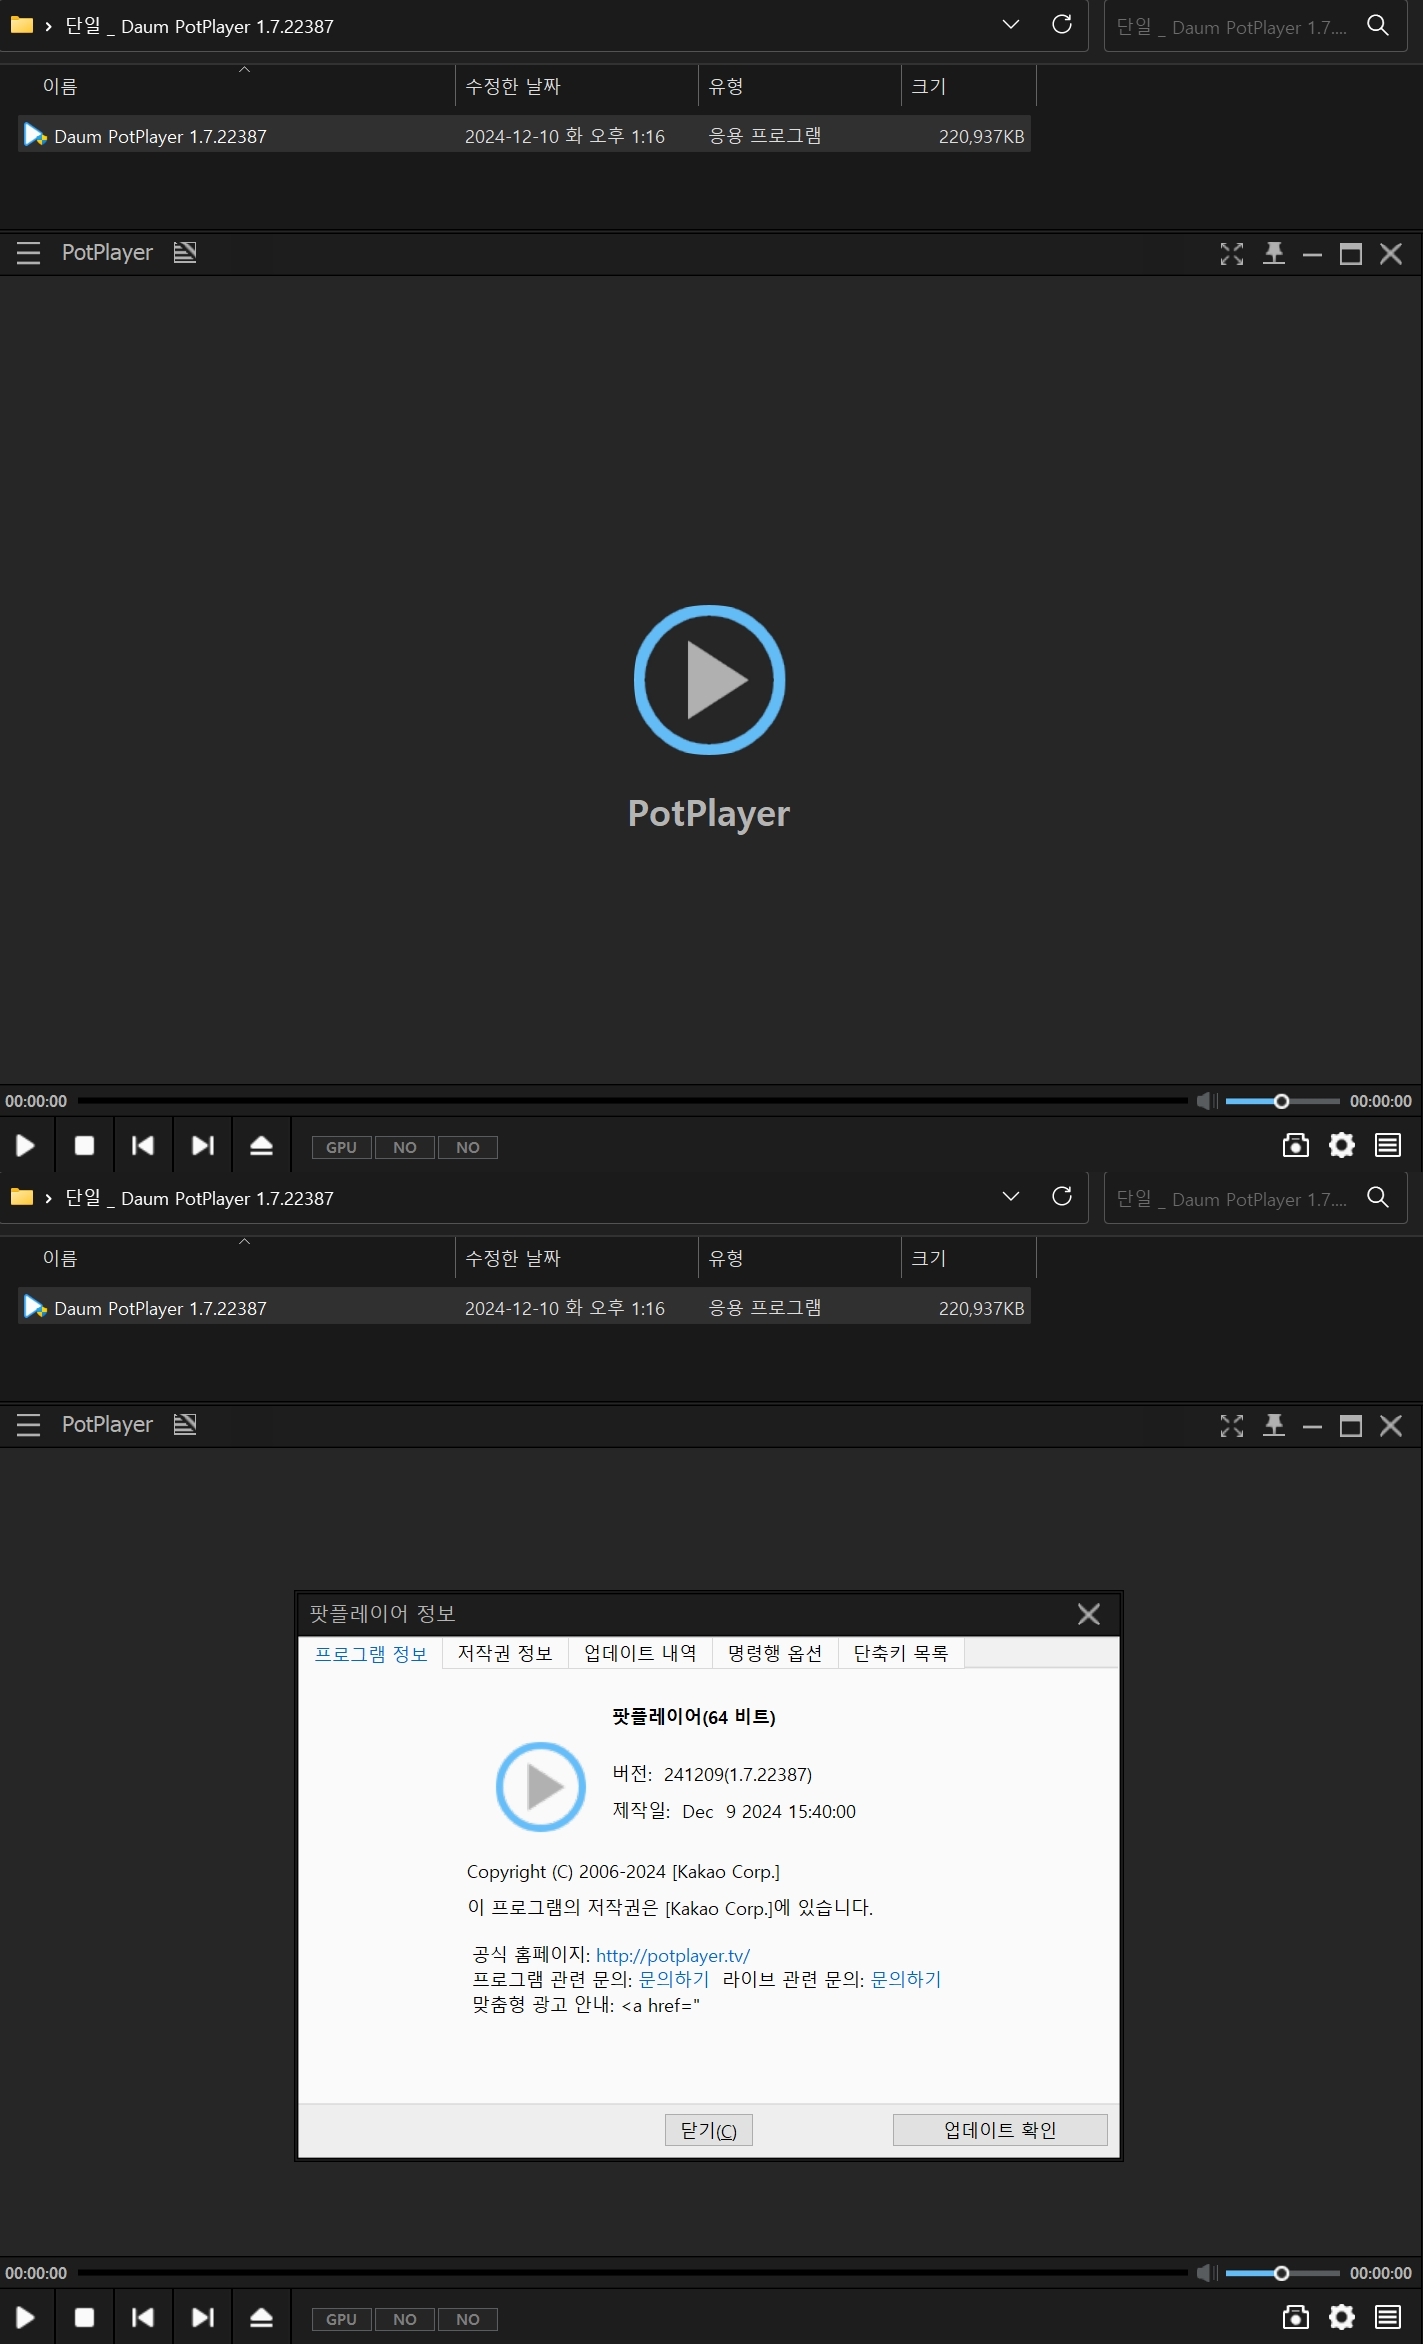Open screen capture camera icon in logo-showing PotPlayer window

pos(1296,1145)
